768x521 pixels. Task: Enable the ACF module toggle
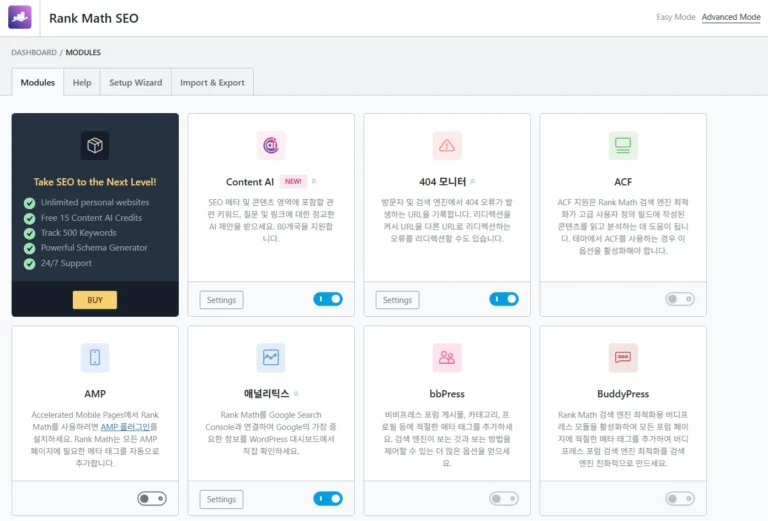680,299
